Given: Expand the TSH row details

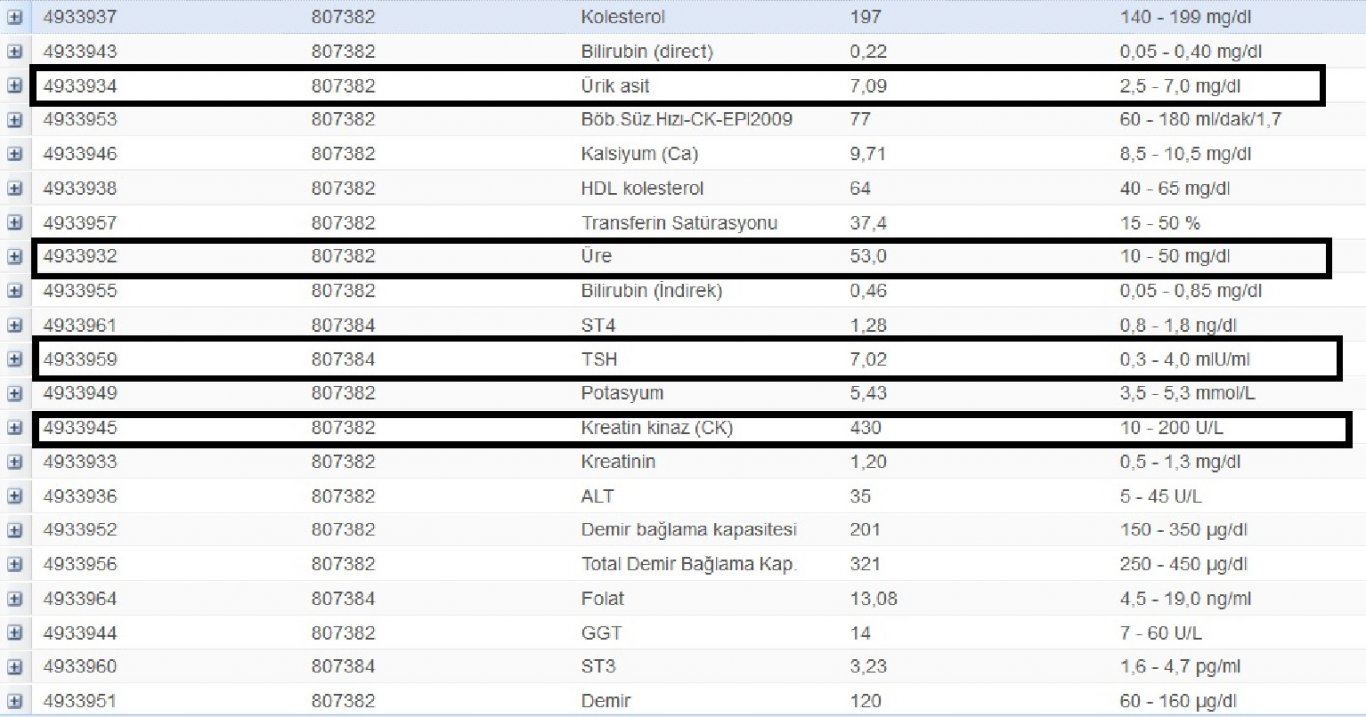Looking at the screenshot, I should [x=14, y=359].
